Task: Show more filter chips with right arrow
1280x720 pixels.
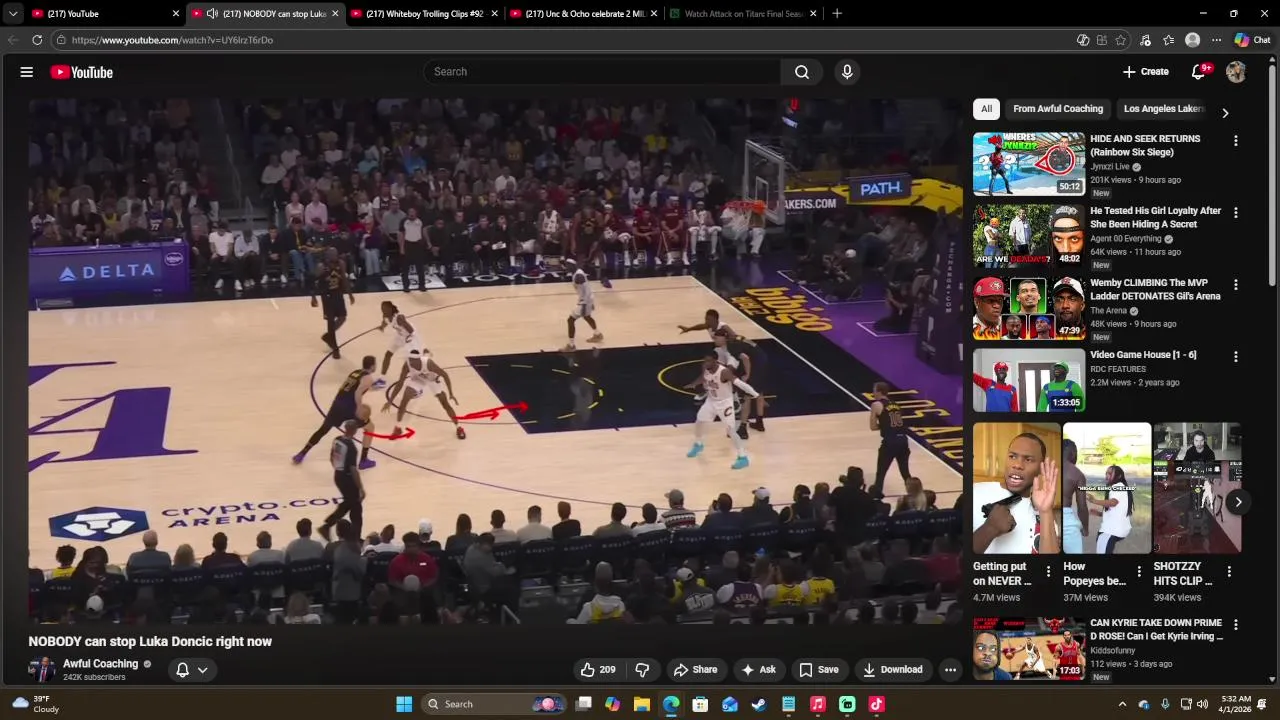Action: (x=1225, y=113)
